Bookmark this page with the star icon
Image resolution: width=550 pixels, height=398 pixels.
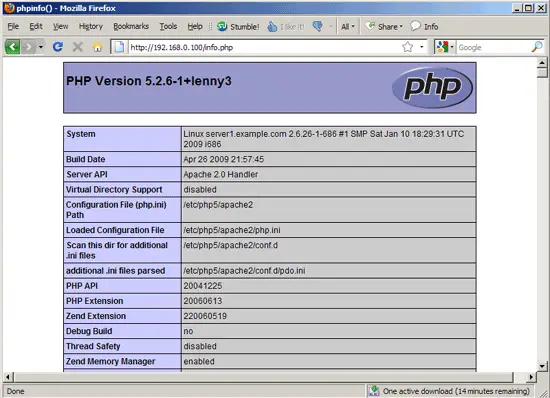coord(408,47)
